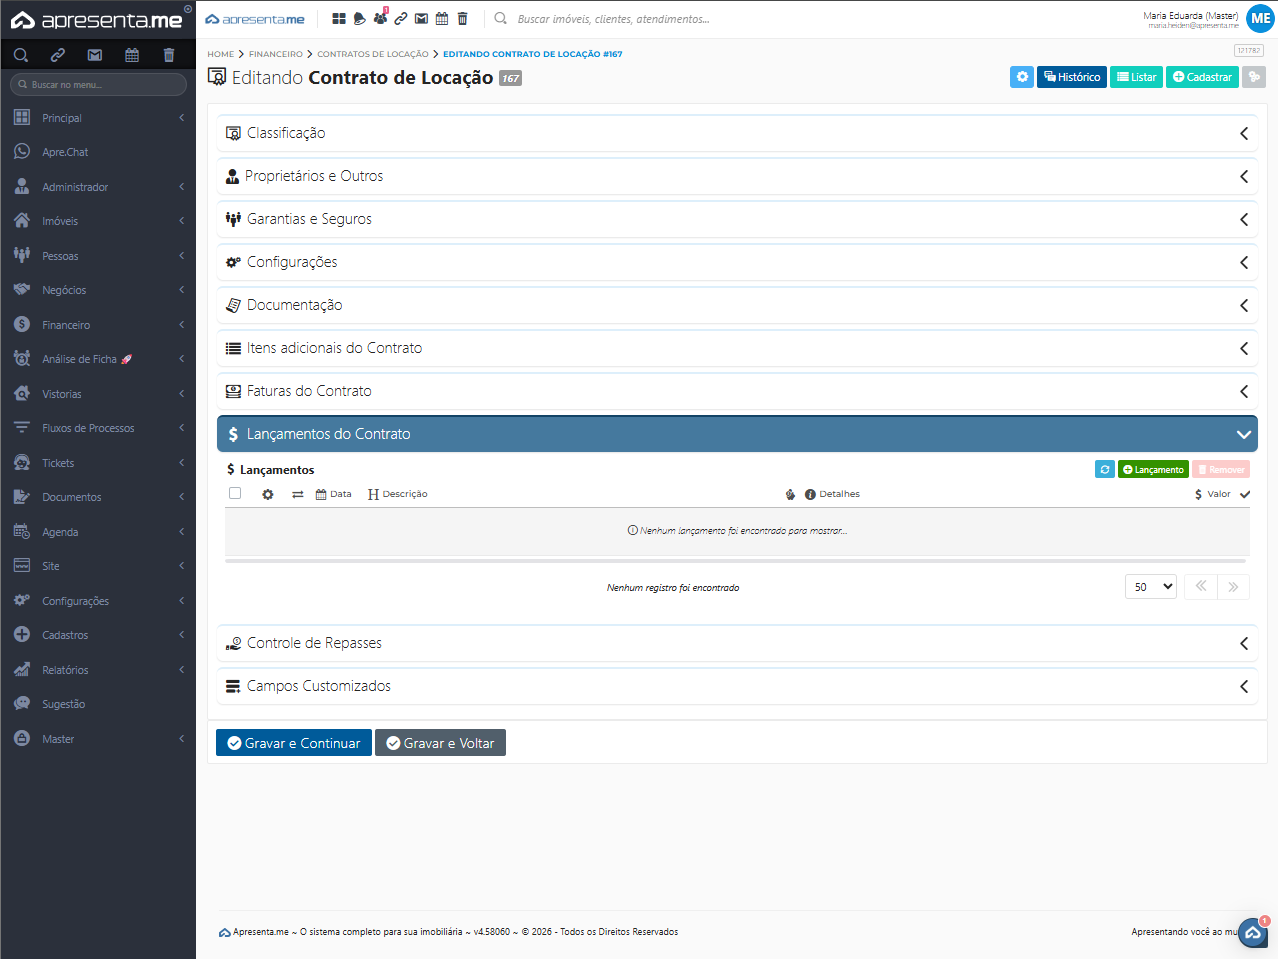Click the mail icon in the dark sidebar header

(x=95, y=55)
